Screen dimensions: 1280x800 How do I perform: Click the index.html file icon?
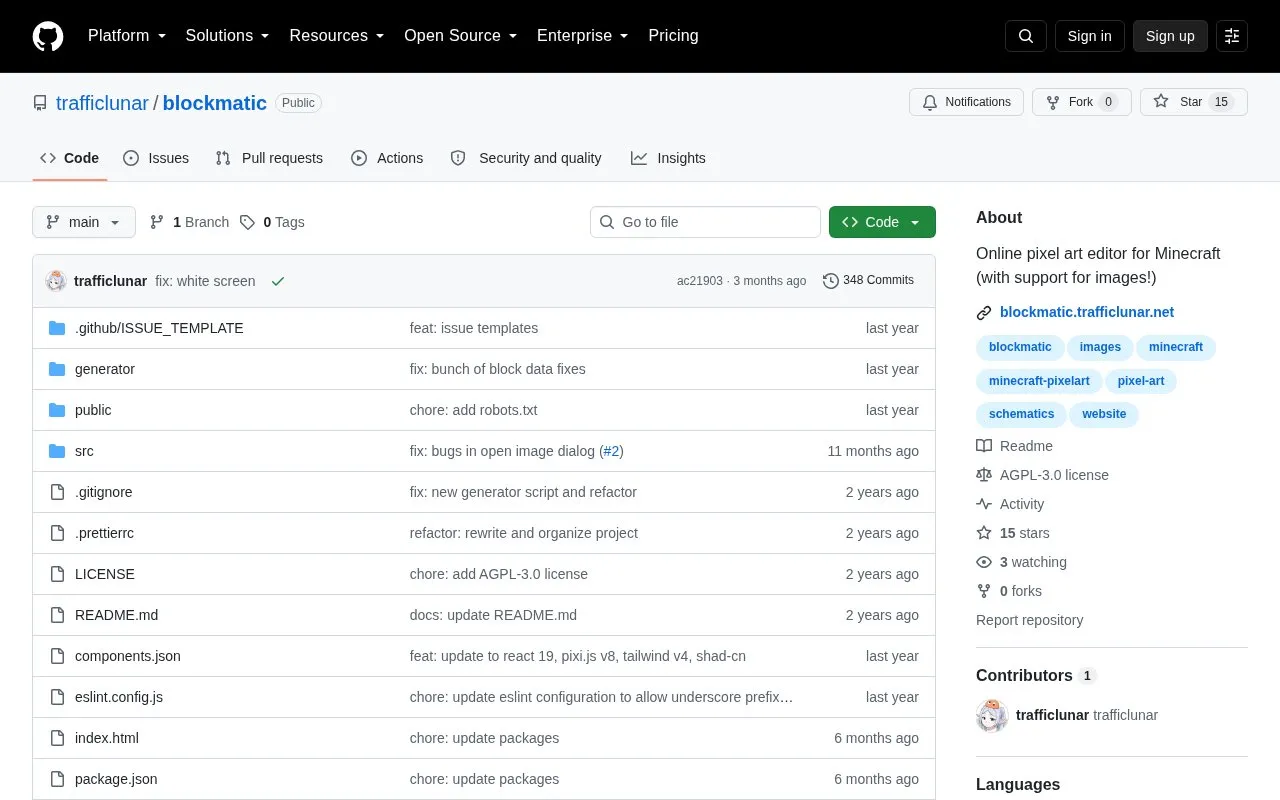click(x=57, y=738)
